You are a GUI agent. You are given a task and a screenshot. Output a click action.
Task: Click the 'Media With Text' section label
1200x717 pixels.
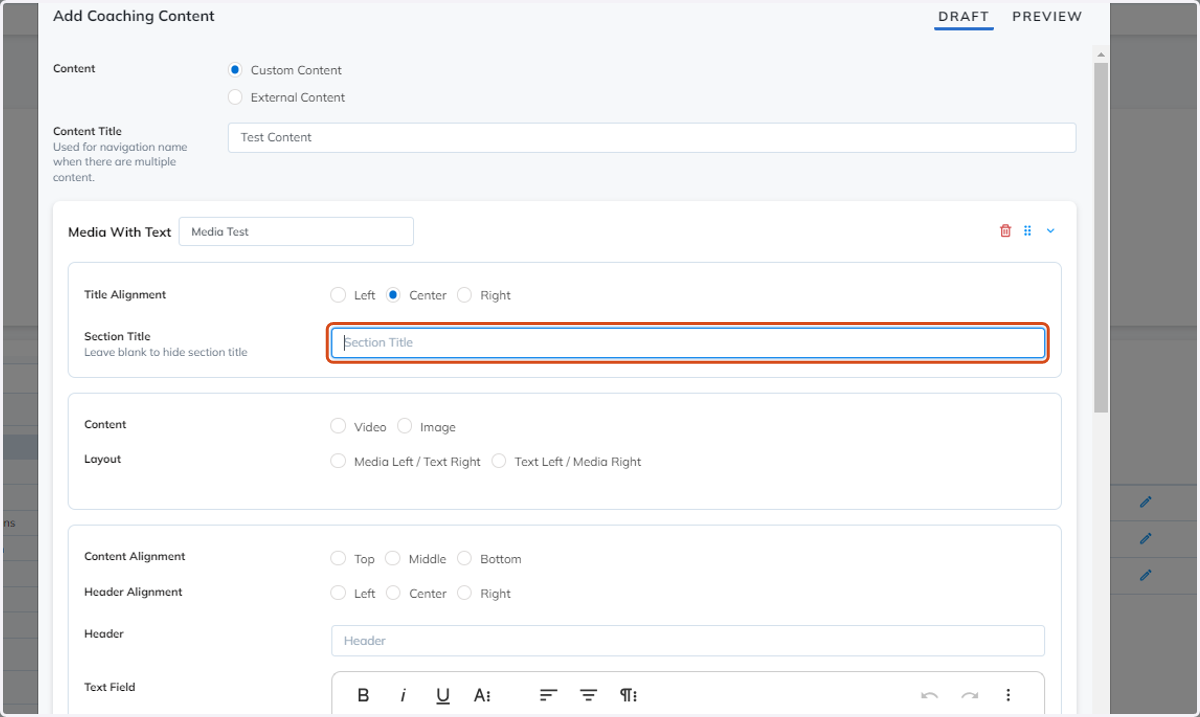coord(120,231)
